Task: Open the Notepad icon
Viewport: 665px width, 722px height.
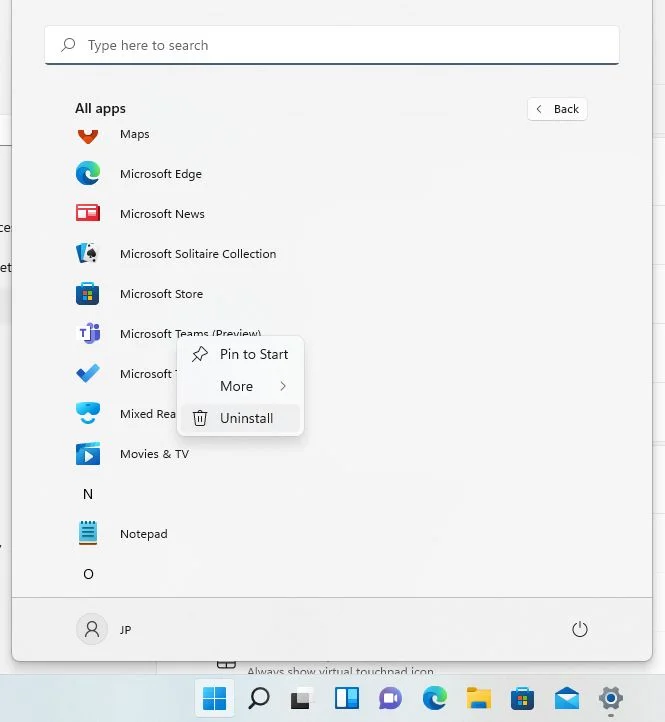Action: pyautogui.click(x=88, y=533)
